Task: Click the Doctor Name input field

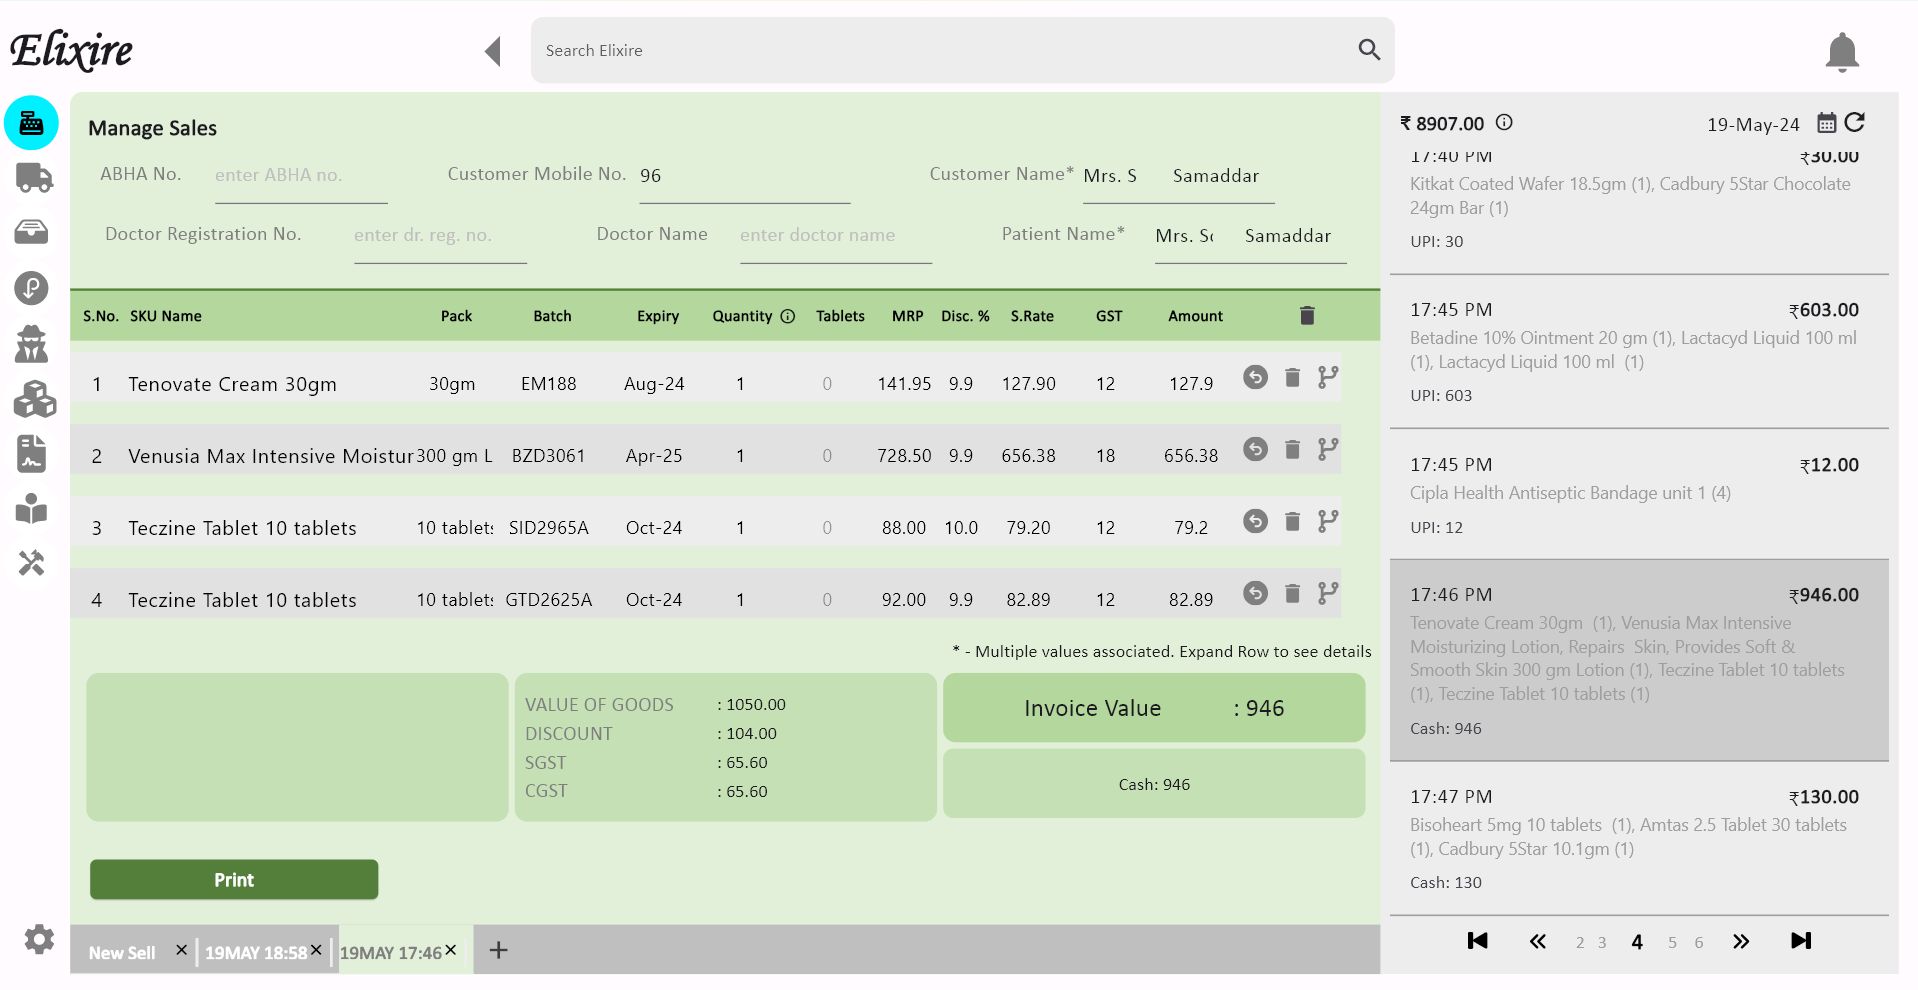Action: coord(835,236)
